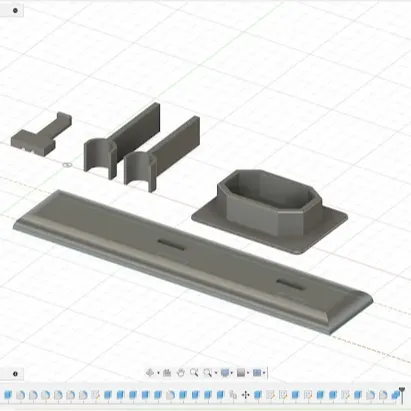
Task: Expand the Display Settings dropdown arrow
Action: [x=232, y=373]
